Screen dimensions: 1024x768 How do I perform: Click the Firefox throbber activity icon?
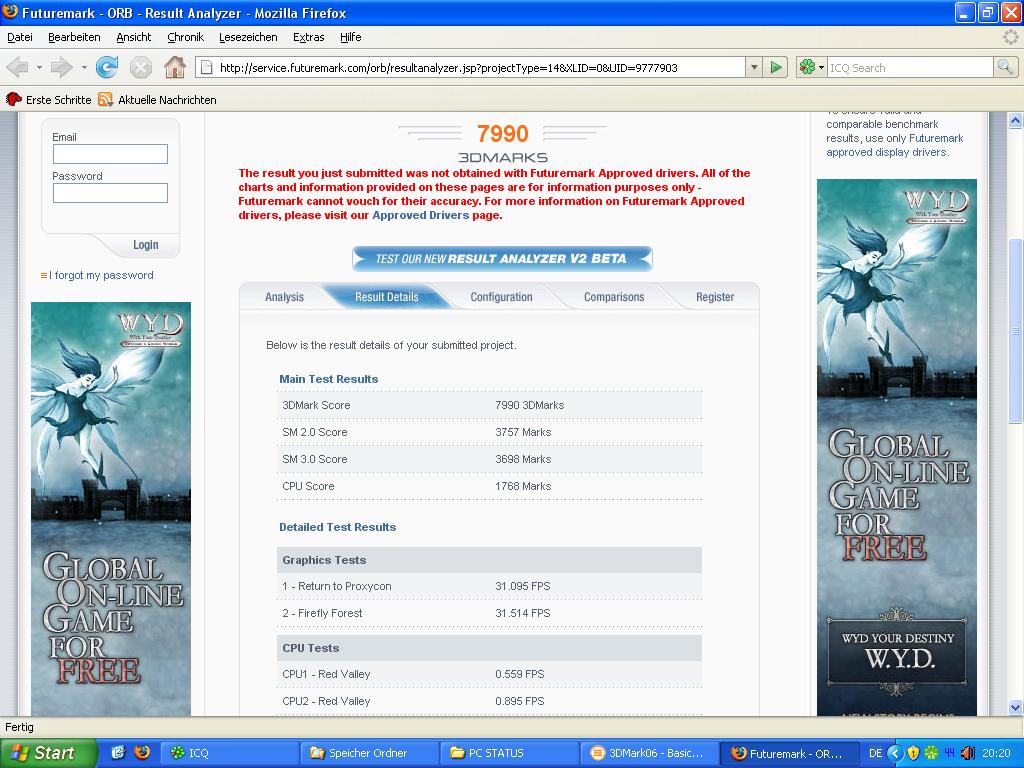pos(1011,37)
